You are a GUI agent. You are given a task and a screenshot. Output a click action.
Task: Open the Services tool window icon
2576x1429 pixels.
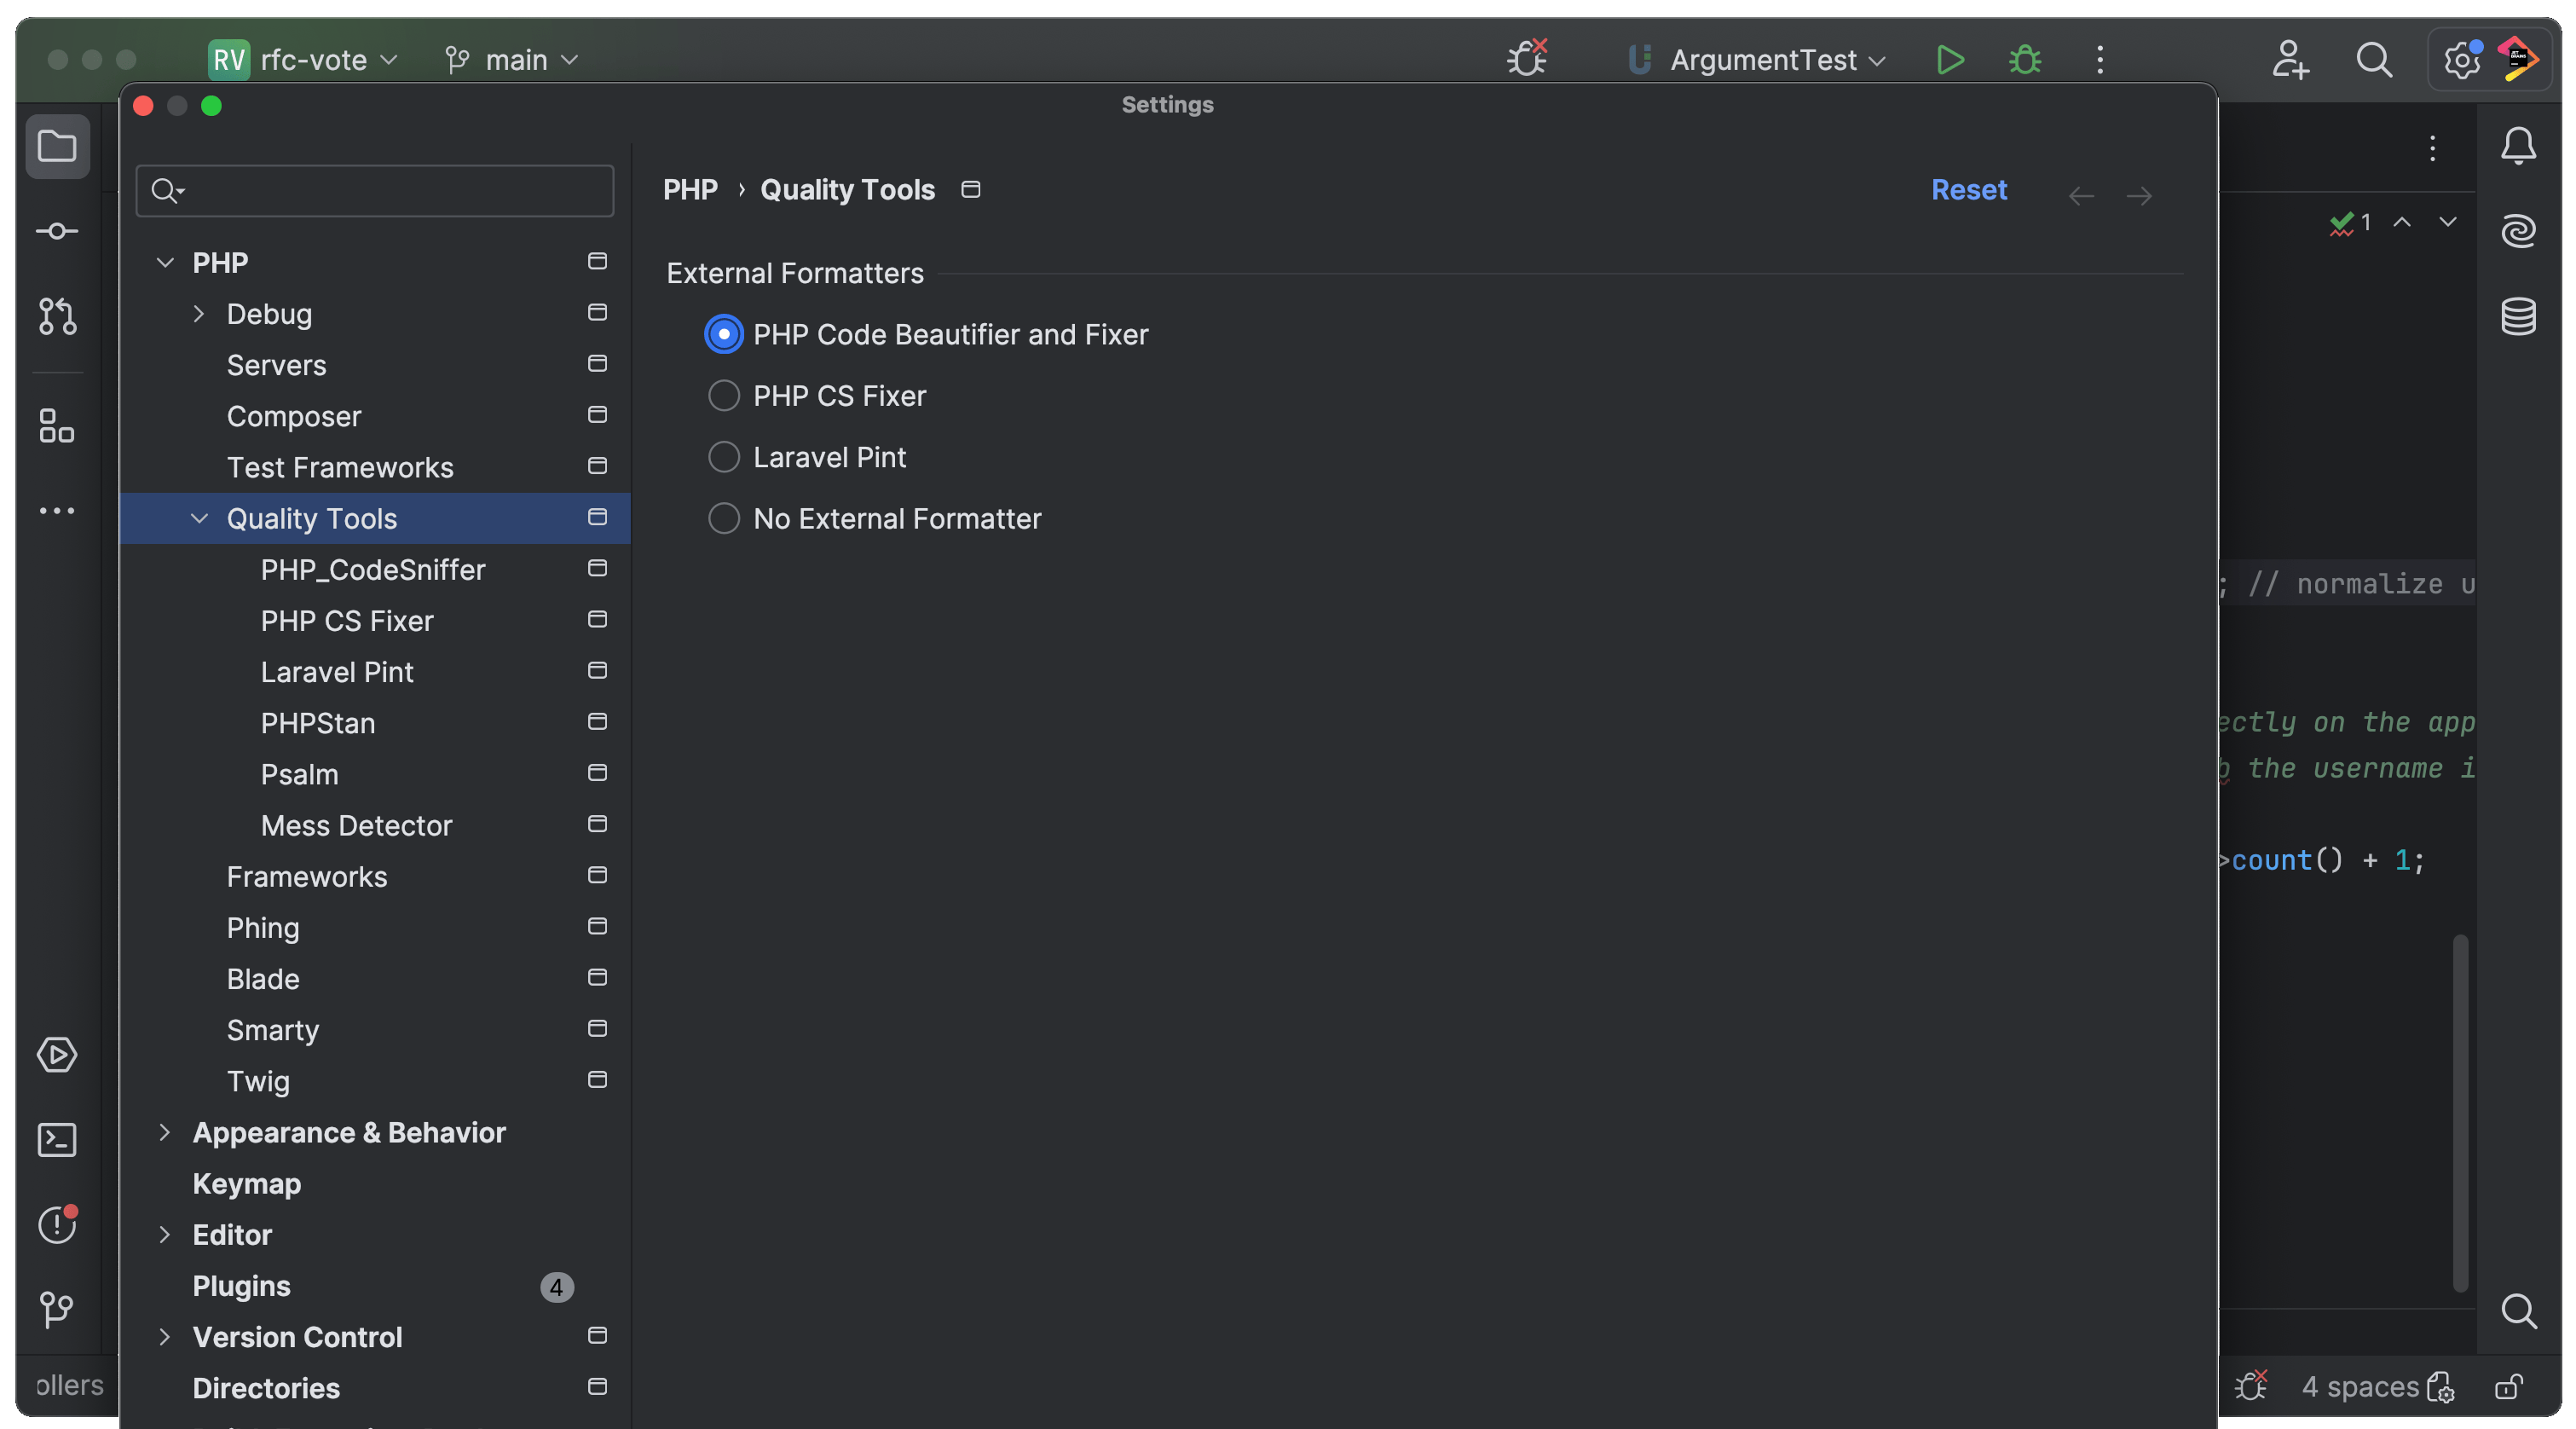pos(57,1055)
